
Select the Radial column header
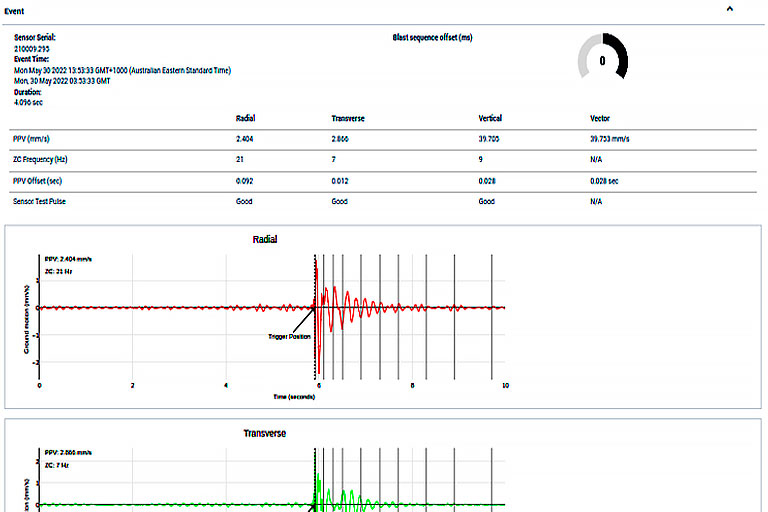click(245, 118)
